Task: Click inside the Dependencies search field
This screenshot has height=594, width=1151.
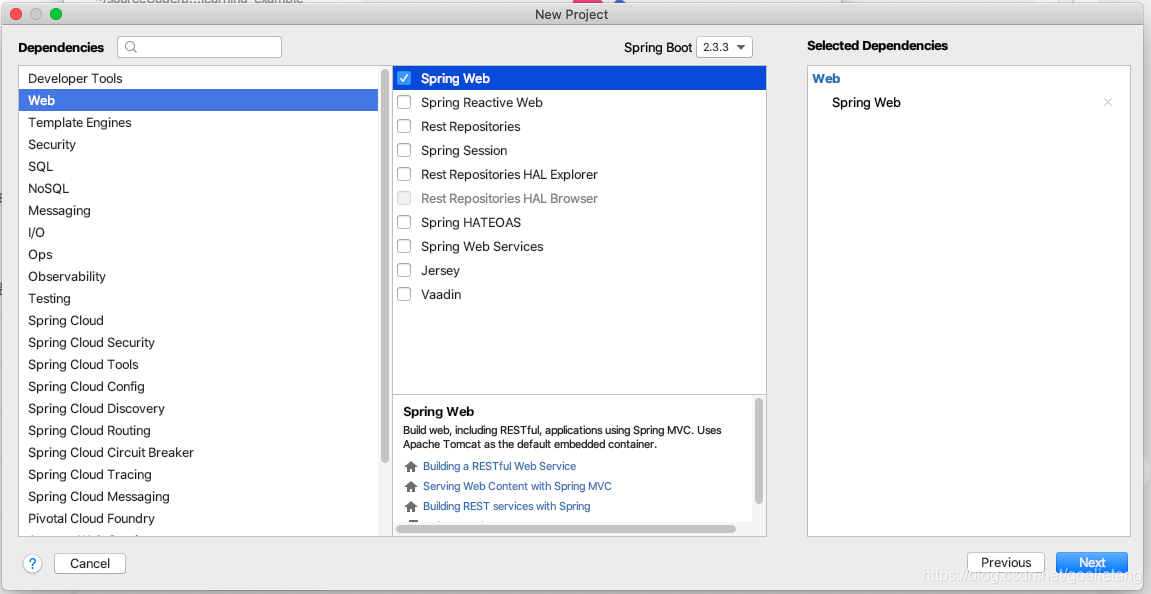Action: coord(200,46)
